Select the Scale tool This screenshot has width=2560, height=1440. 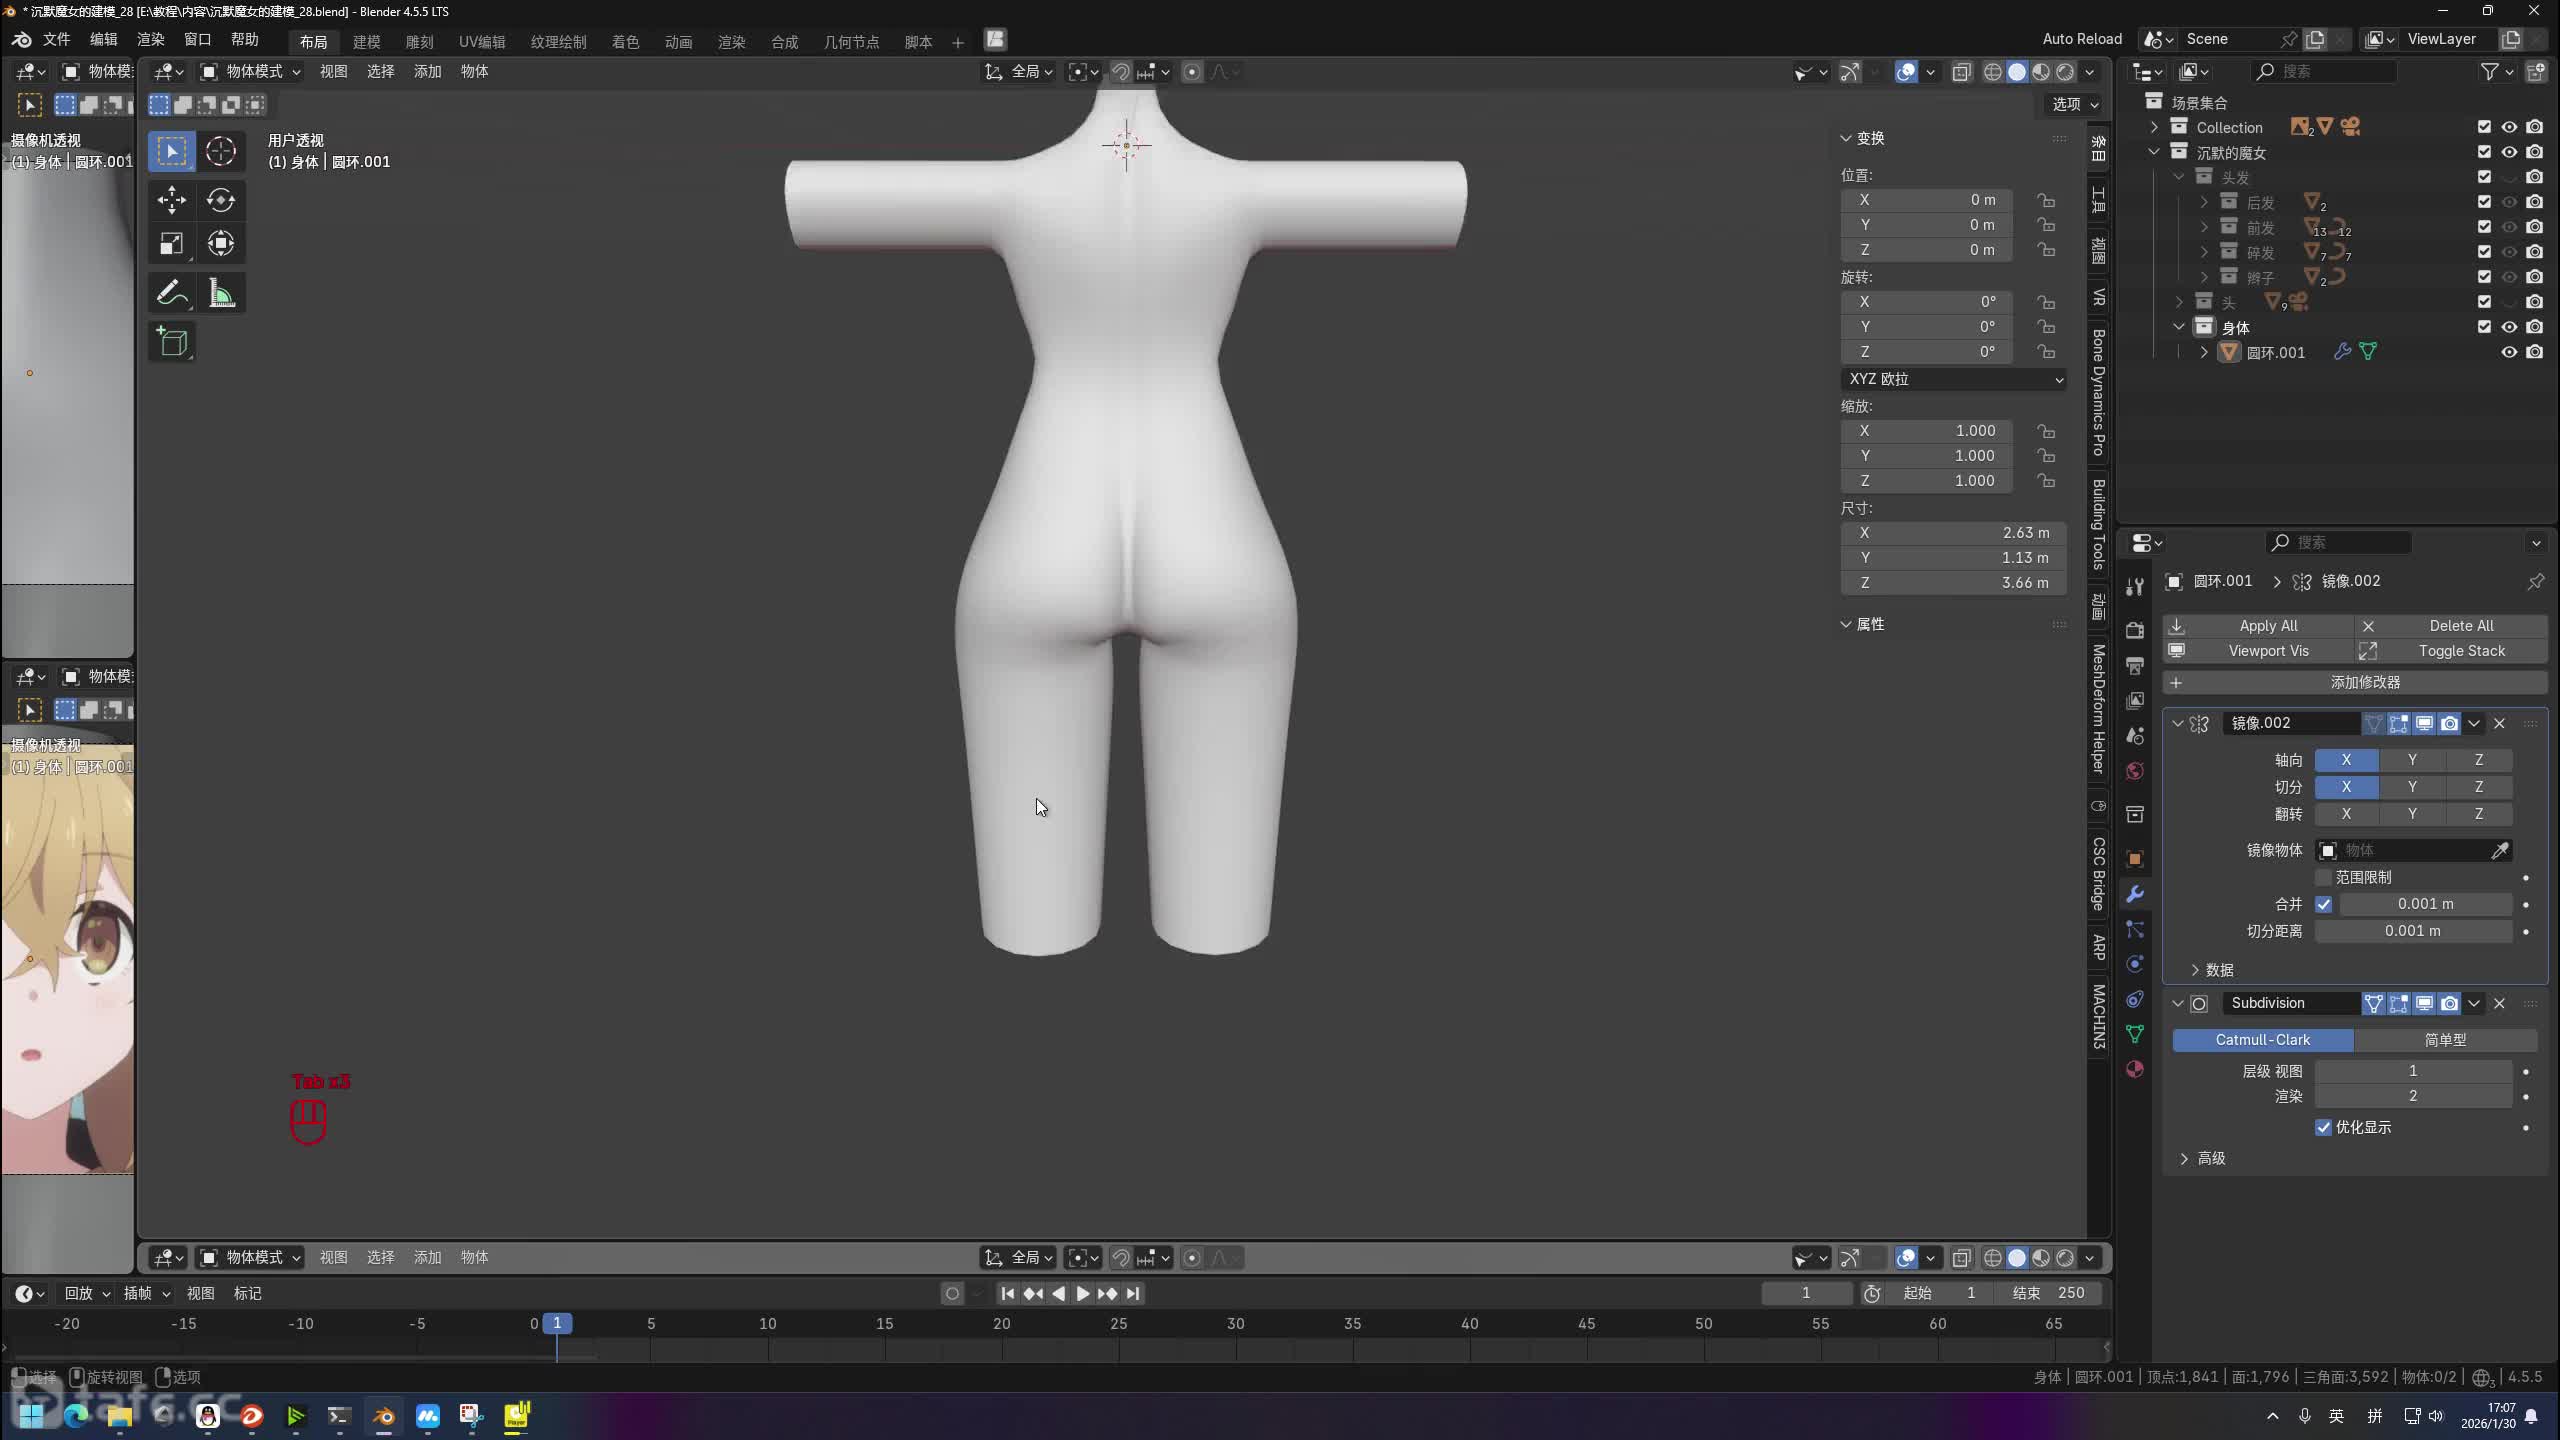pyautogui.click(x=171, y=244)
